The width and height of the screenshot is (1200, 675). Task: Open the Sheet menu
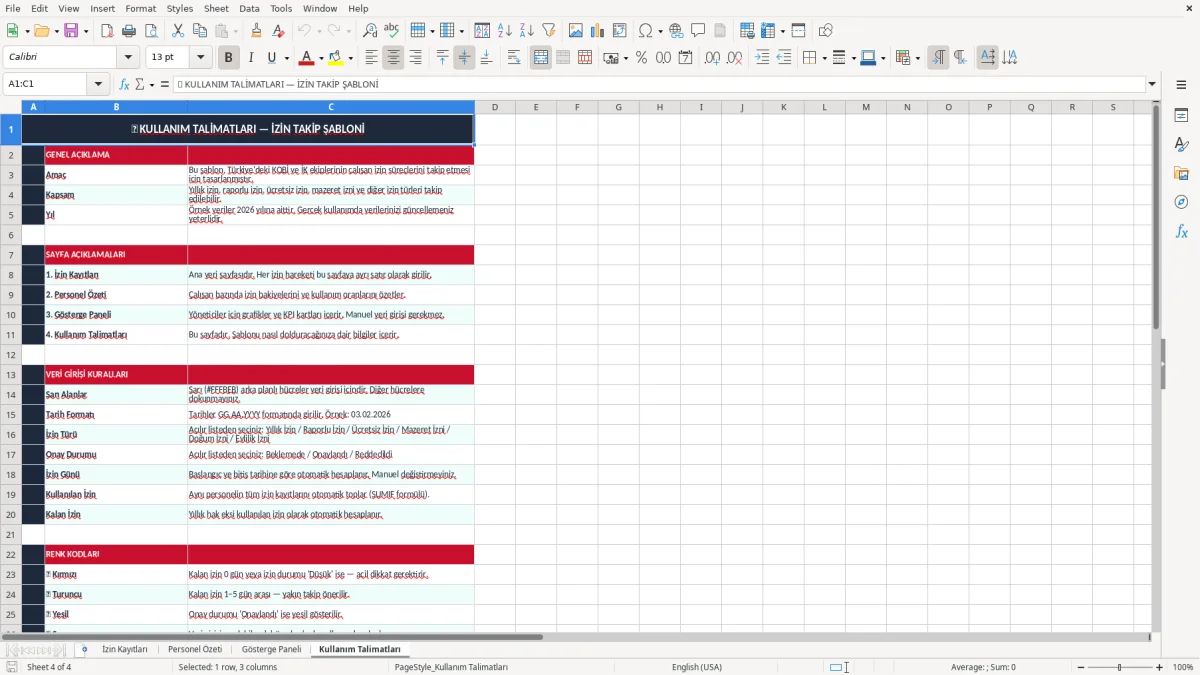pos(216,8)
